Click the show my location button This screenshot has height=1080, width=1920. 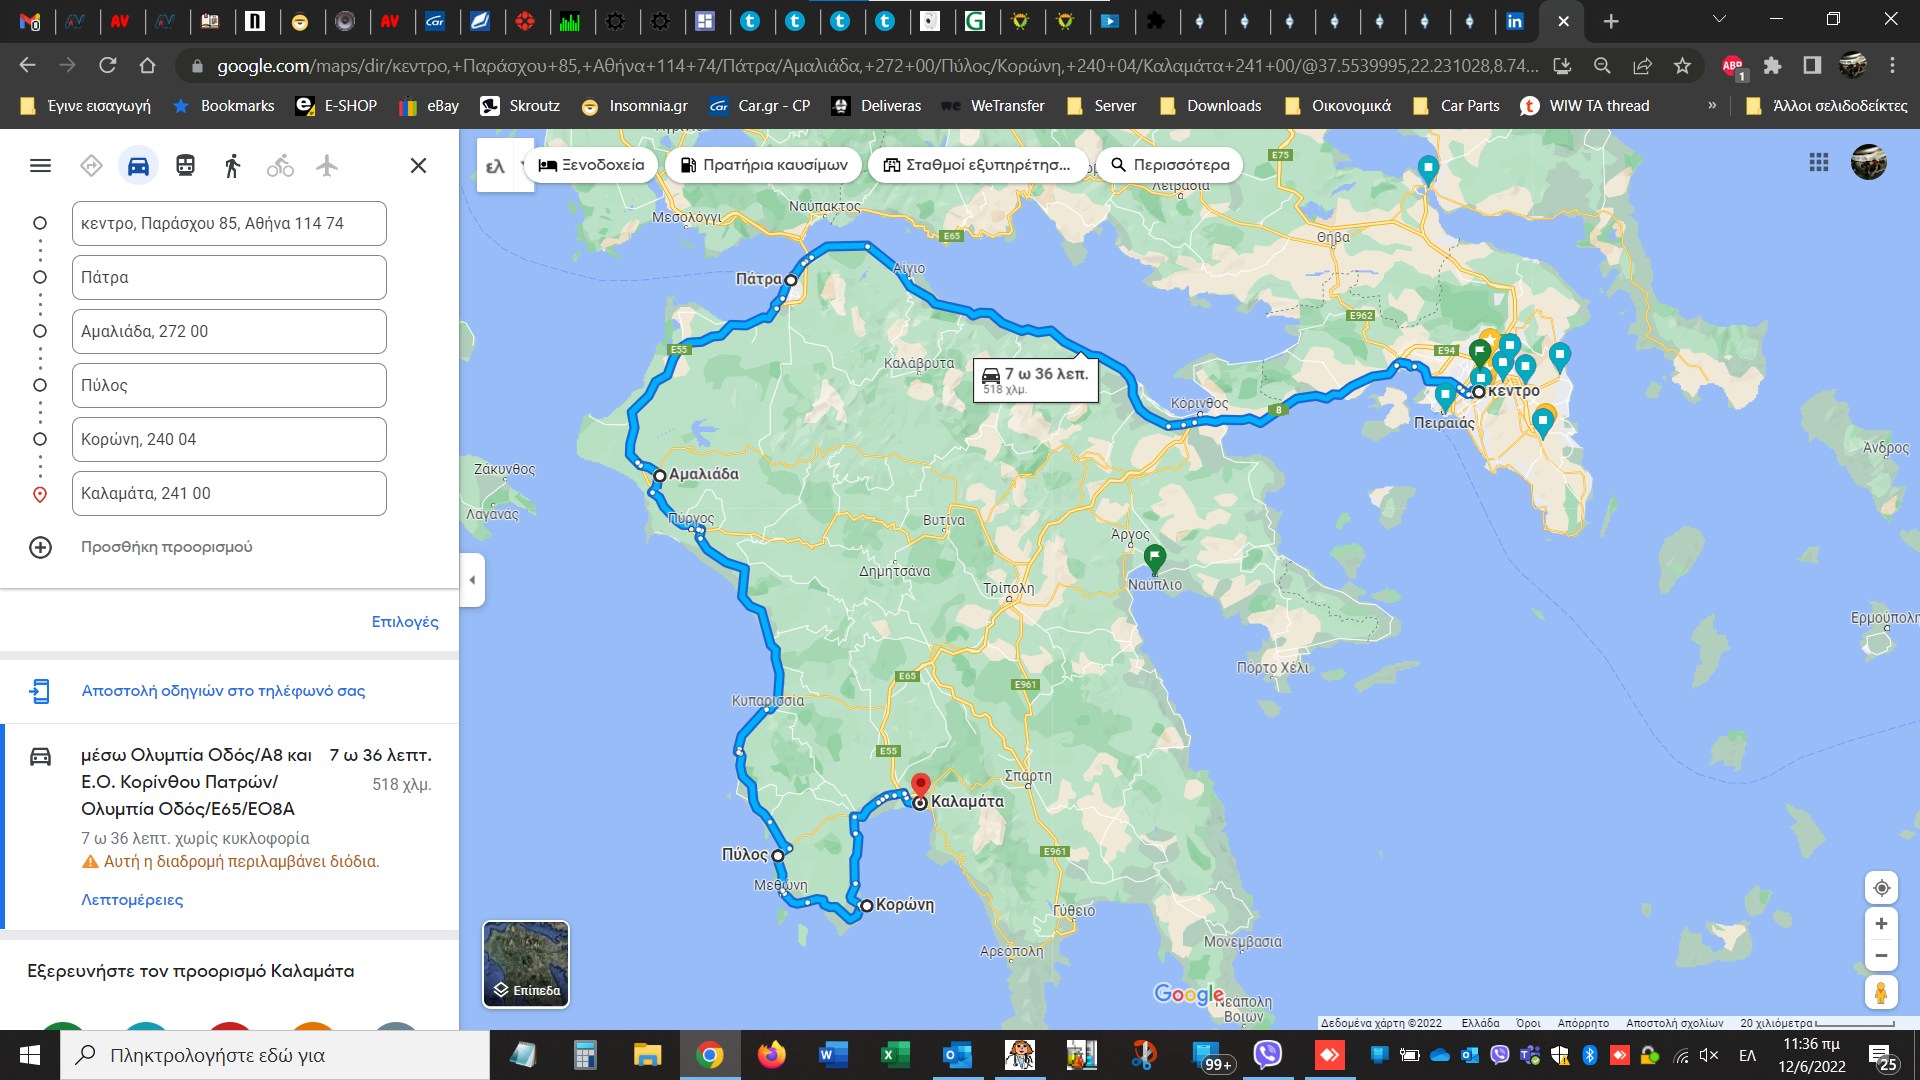[1881, 888]
